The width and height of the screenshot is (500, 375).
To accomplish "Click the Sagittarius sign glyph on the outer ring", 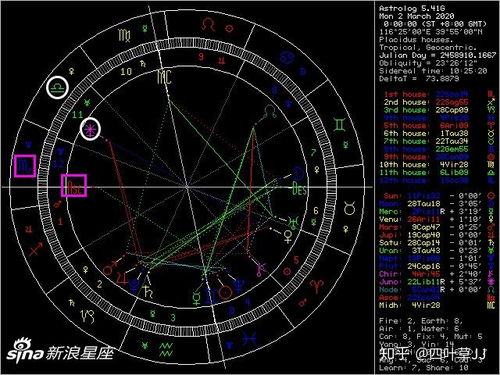I will (36, 249).
